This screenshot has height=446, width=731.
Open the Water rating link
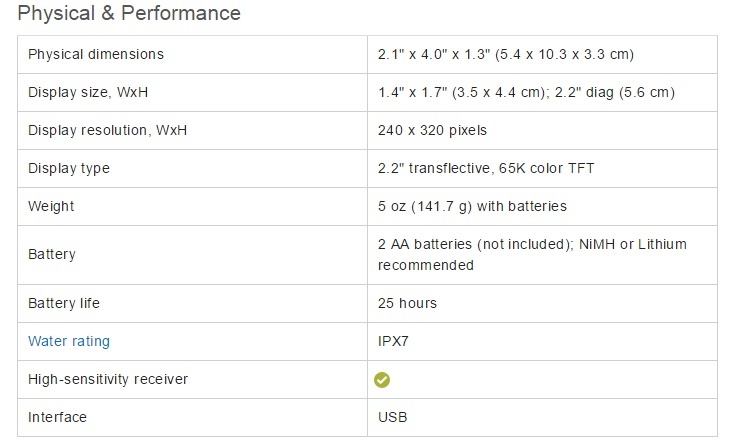pos(69,341)
